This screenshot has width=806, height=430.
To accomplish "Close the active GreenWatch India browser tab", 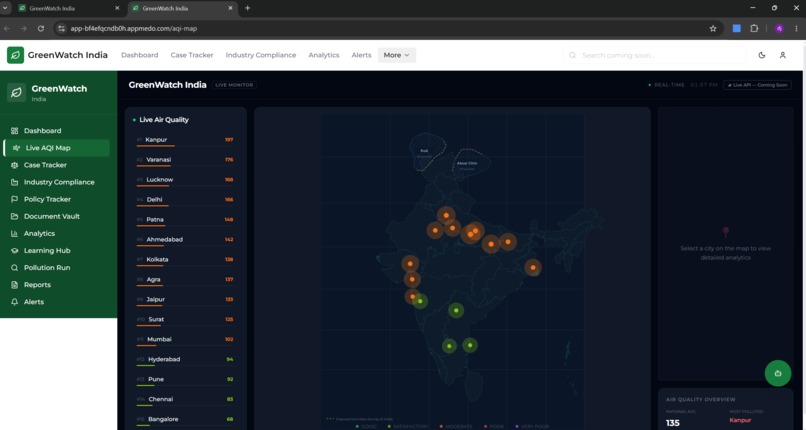I will tap(230, 8).
